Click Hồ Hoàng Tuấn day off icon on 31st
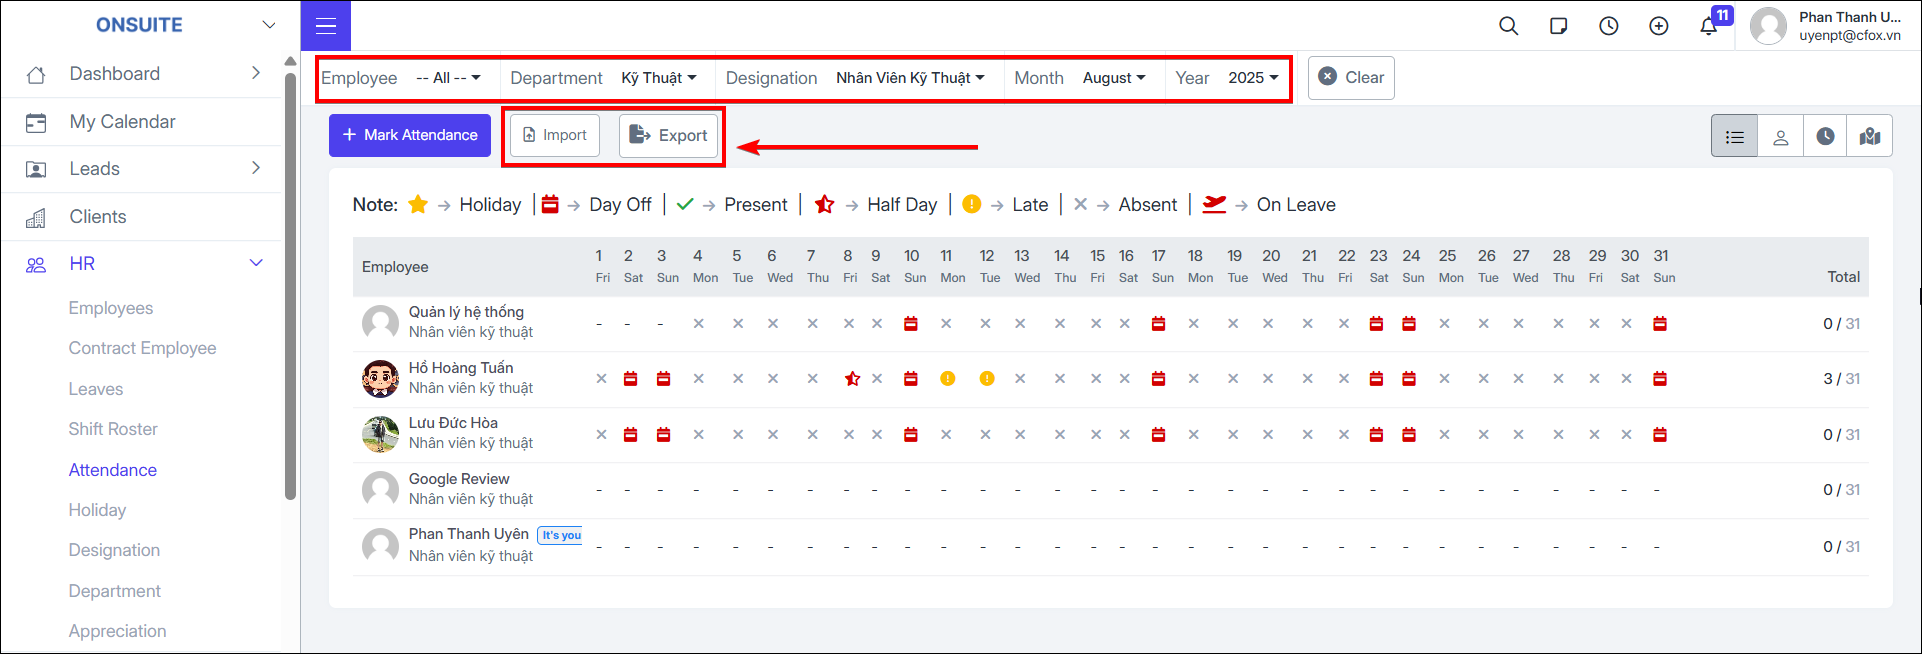This screenshot has width=1922, height=654. pos(1660,379)
